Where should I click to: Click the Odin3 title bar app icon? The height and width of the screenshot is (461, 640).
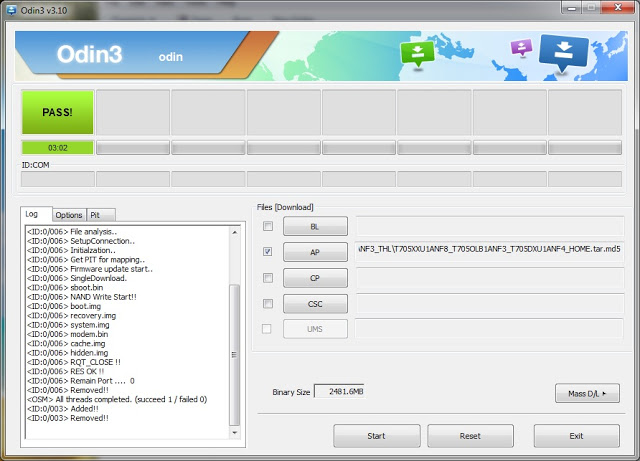pyautogui.click(x=12, y=10)
